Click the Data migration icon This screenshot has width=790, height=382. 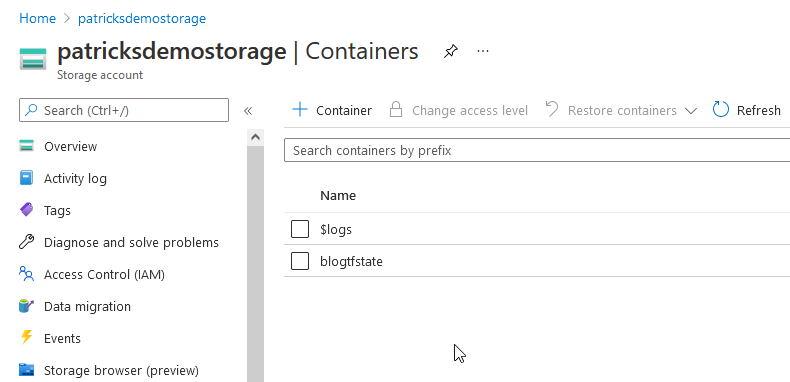pyautogui.click(x=26, y=306)
